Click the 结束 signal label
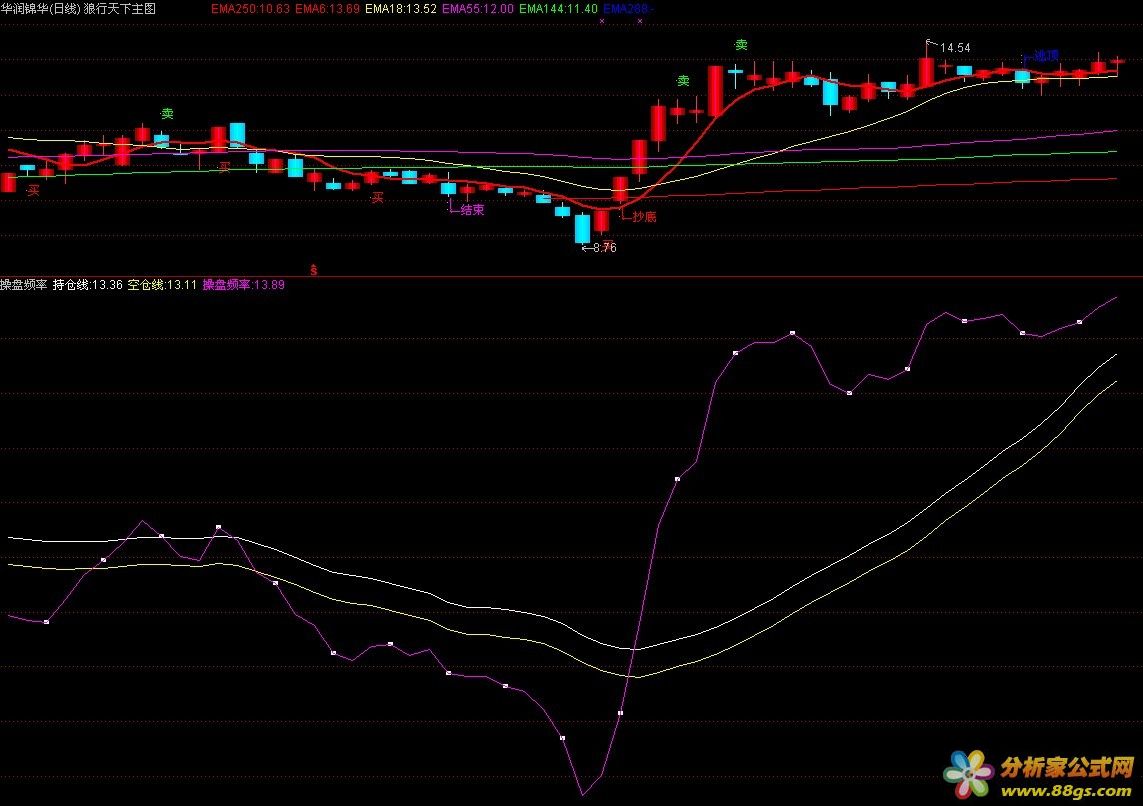The image size is (1143, 806). click(472, 210)
